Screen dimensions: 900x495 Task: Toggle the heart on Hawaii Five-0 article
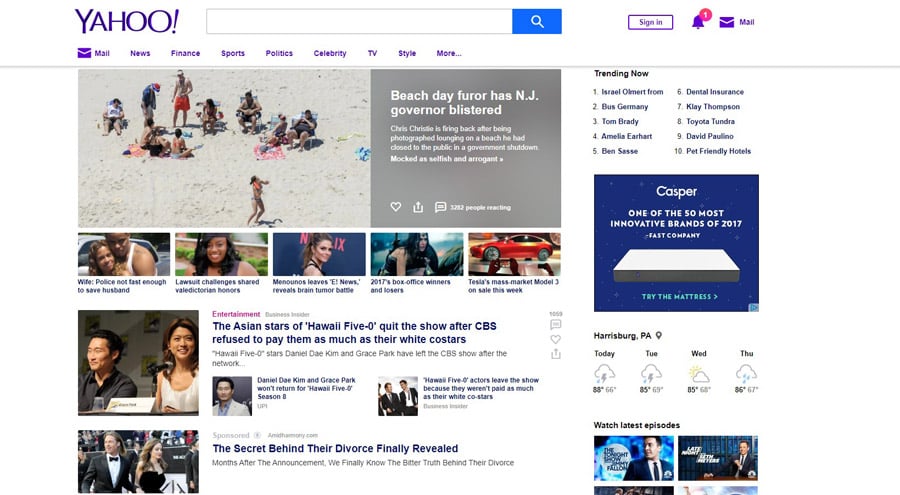(556, 339)
